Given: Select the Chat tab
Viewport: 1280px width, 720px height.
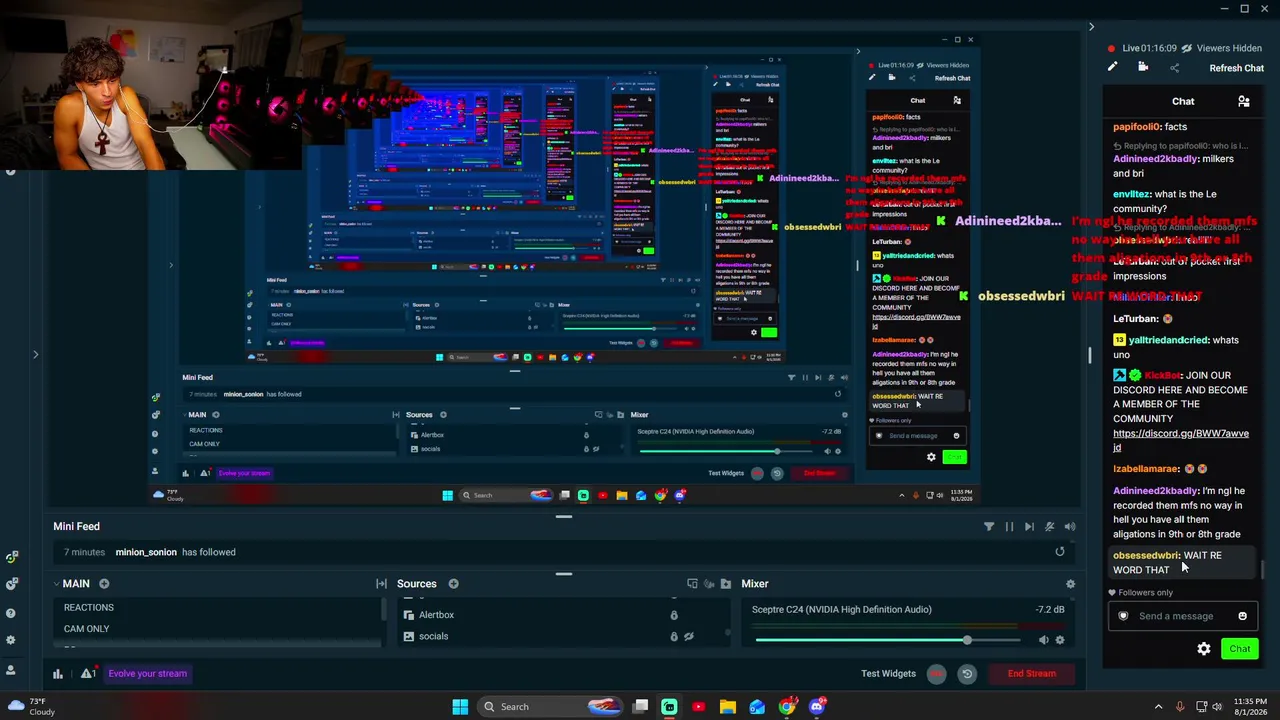Looking at the screenshot, I should (1183, 101).
